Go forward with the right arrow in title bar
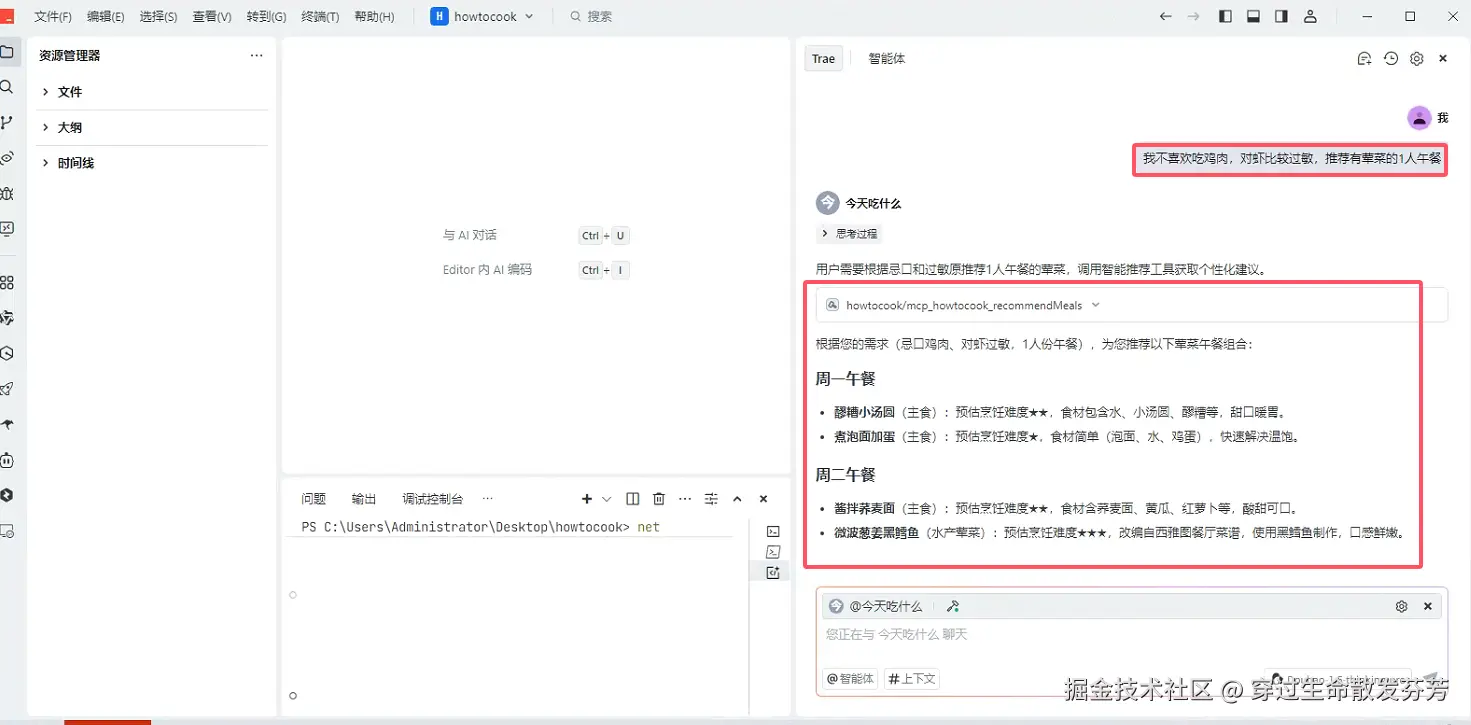This screenshot has height=725, width=1471. pos(1193,16)
